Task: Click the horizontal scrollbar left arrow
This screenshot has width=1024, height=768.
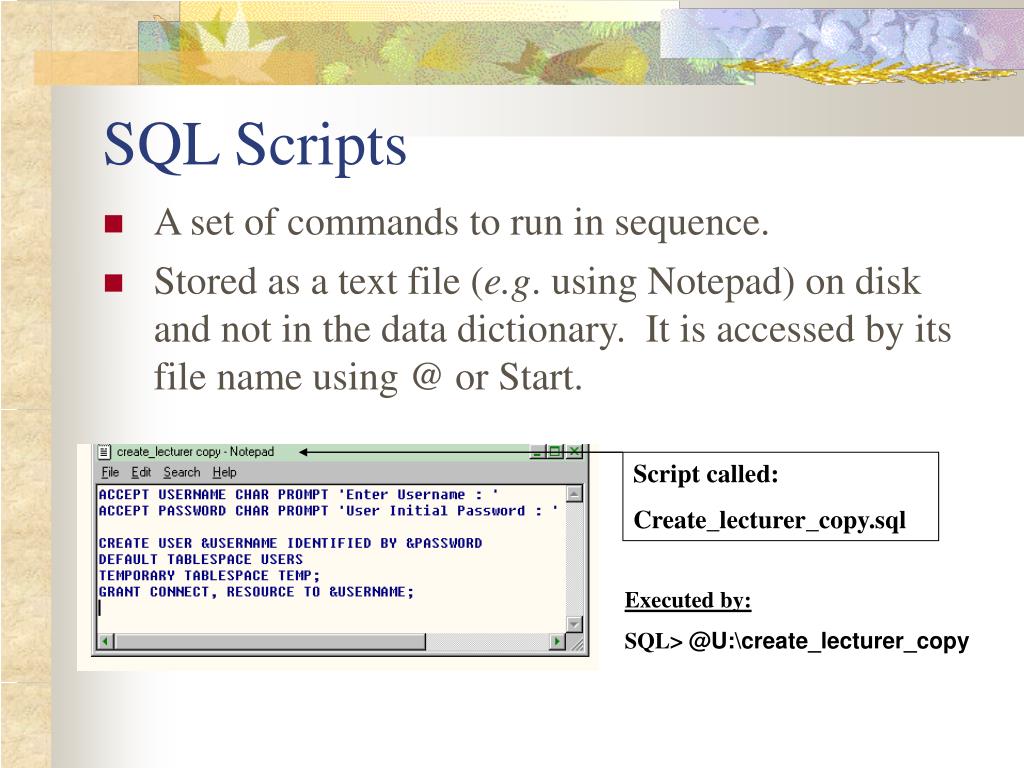Action: tap(106, 642)
